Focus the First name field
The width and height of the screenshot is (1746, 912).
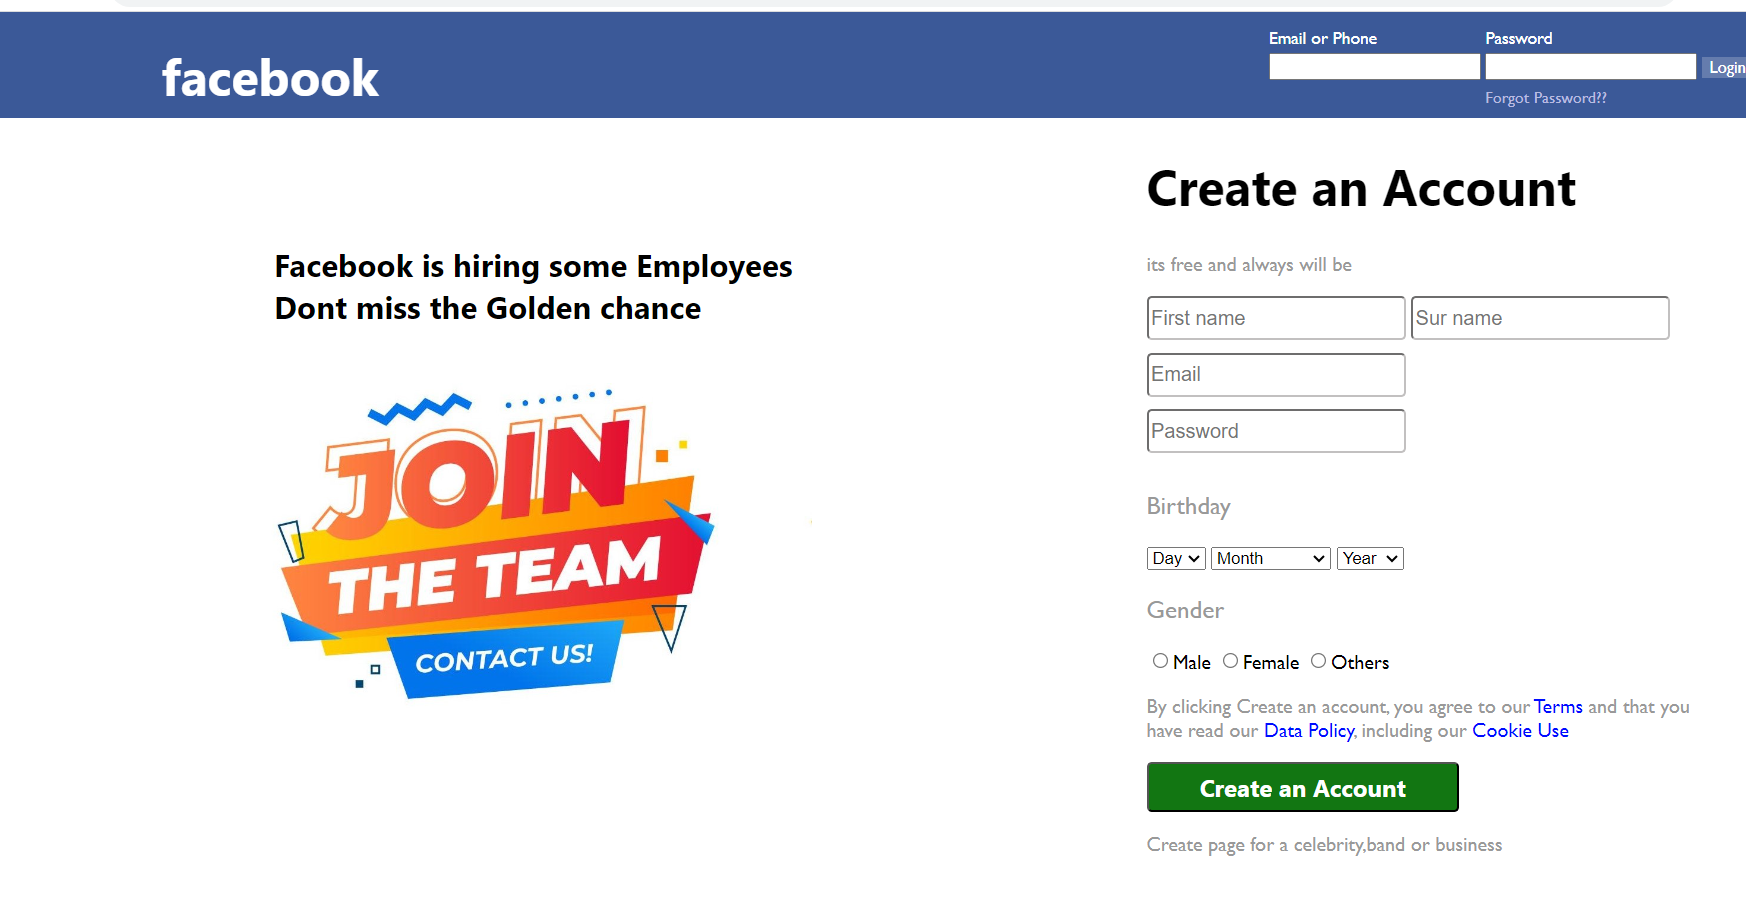point(1275,318)
